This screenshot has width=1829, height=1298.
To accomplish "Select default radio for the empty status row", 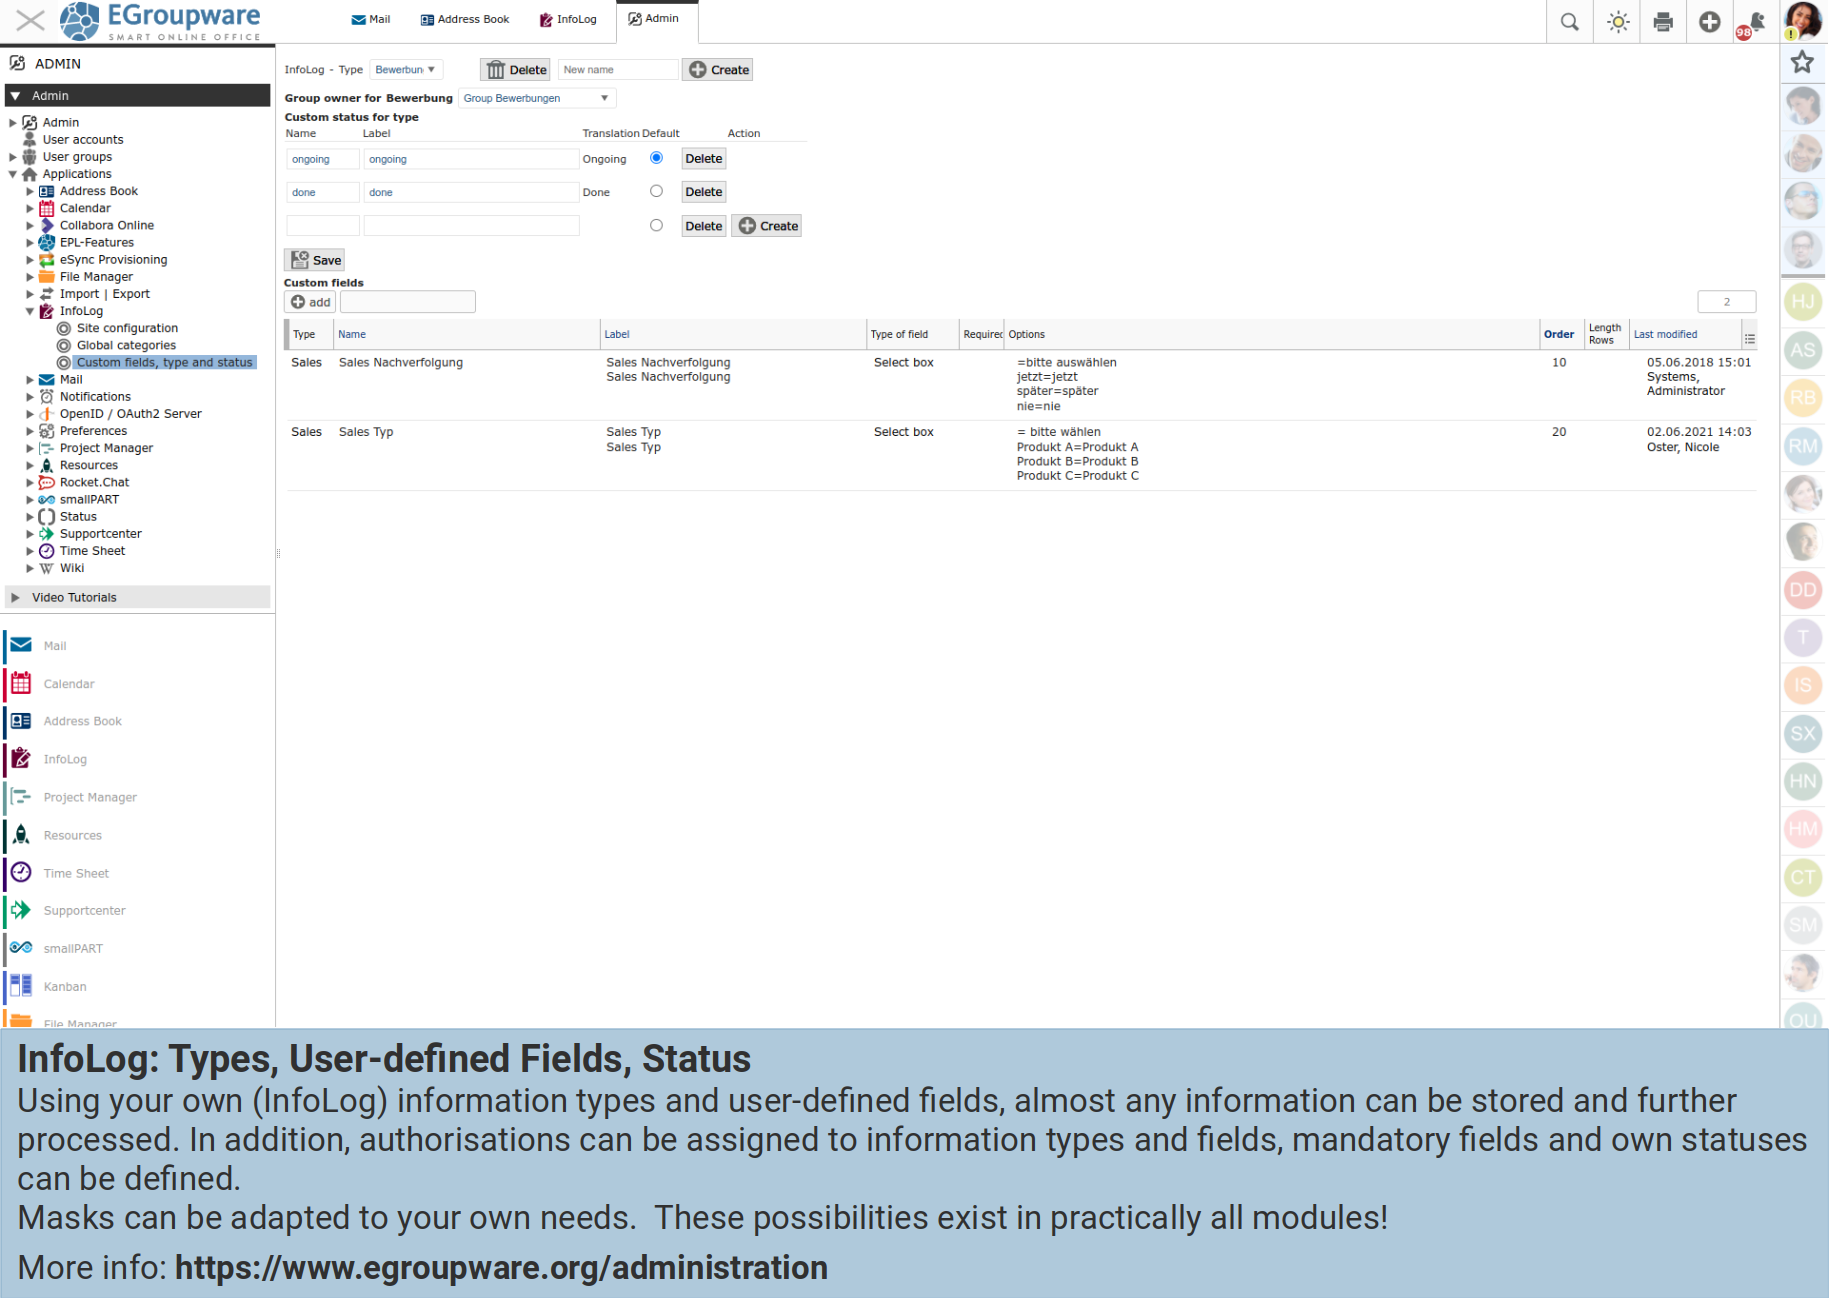I will click(x=656, y=225).
